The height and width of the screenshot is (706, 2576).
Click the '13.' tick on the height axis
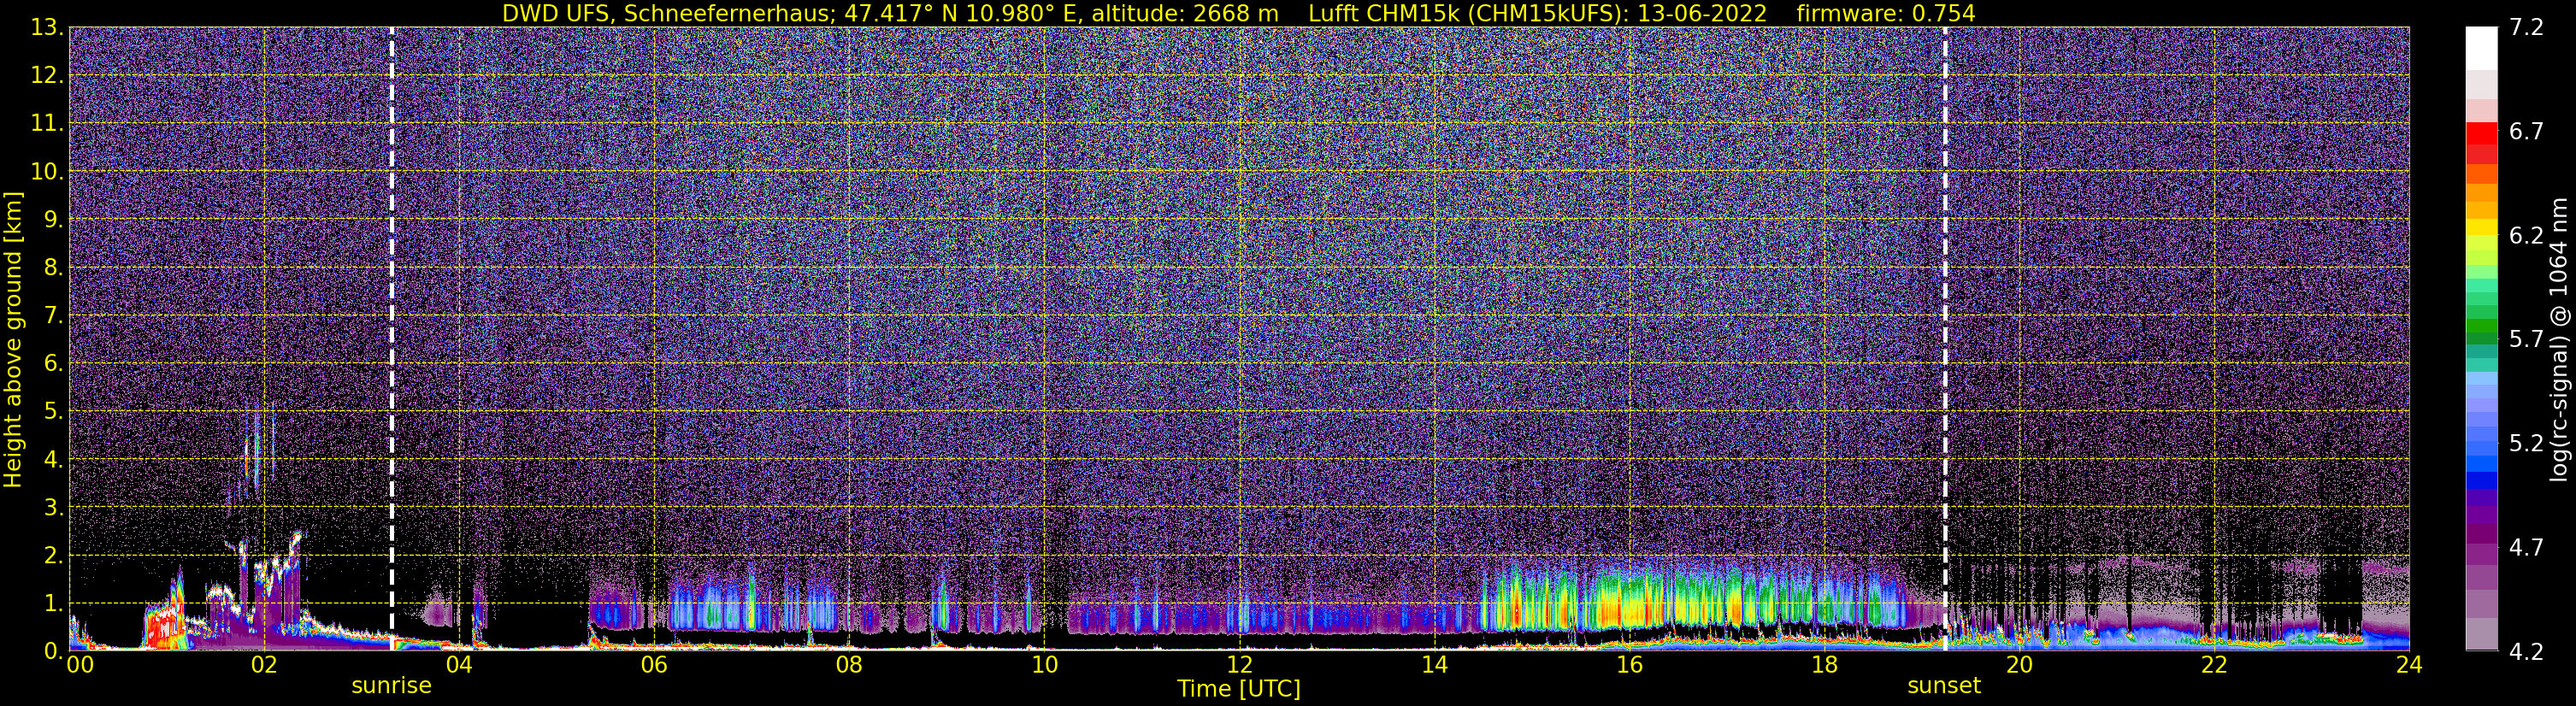(x=47, y=28)
